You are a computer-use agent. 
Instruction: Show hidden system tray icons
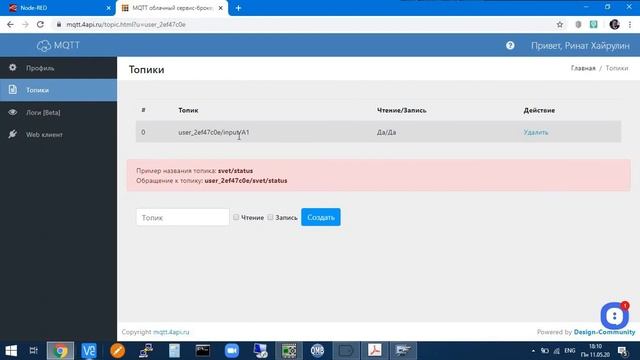click(533, 351)
